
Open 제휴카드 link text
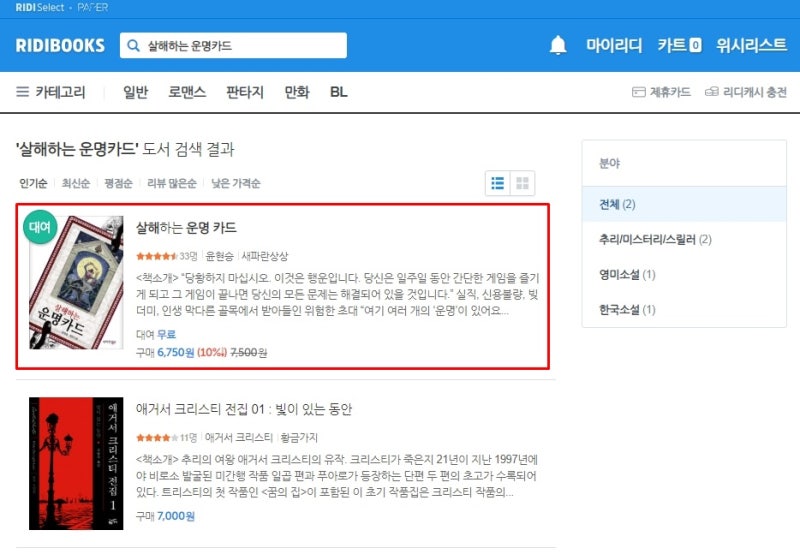tap(670, 92)
